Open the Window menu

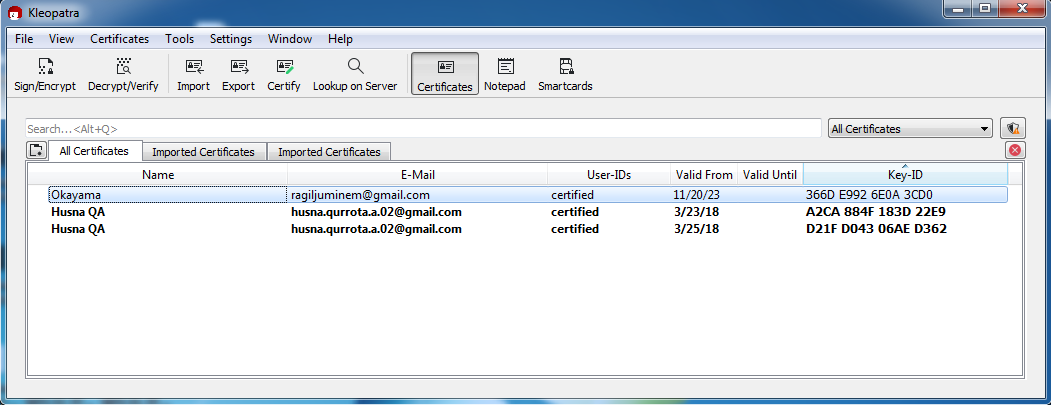290,39
